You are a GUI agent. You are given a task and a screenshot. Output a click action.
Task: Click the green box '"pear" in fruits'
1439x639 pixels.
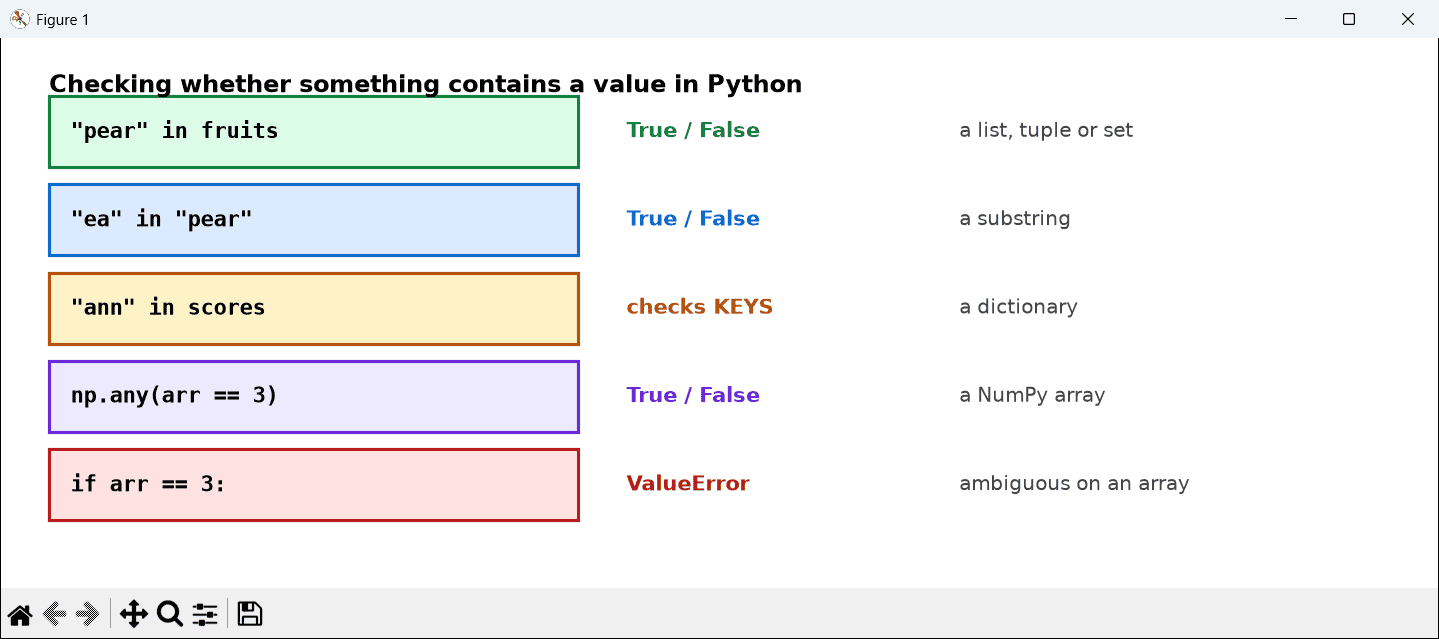tap(314, 131)
